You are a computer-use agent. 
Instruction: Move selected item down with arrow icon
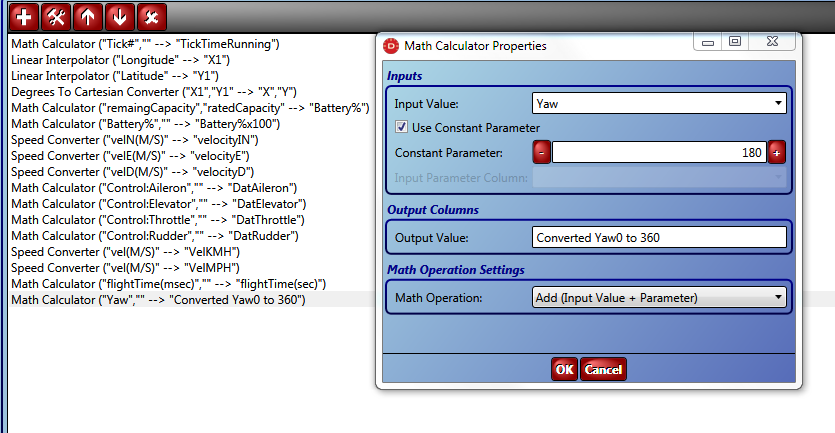click(120, 17)
